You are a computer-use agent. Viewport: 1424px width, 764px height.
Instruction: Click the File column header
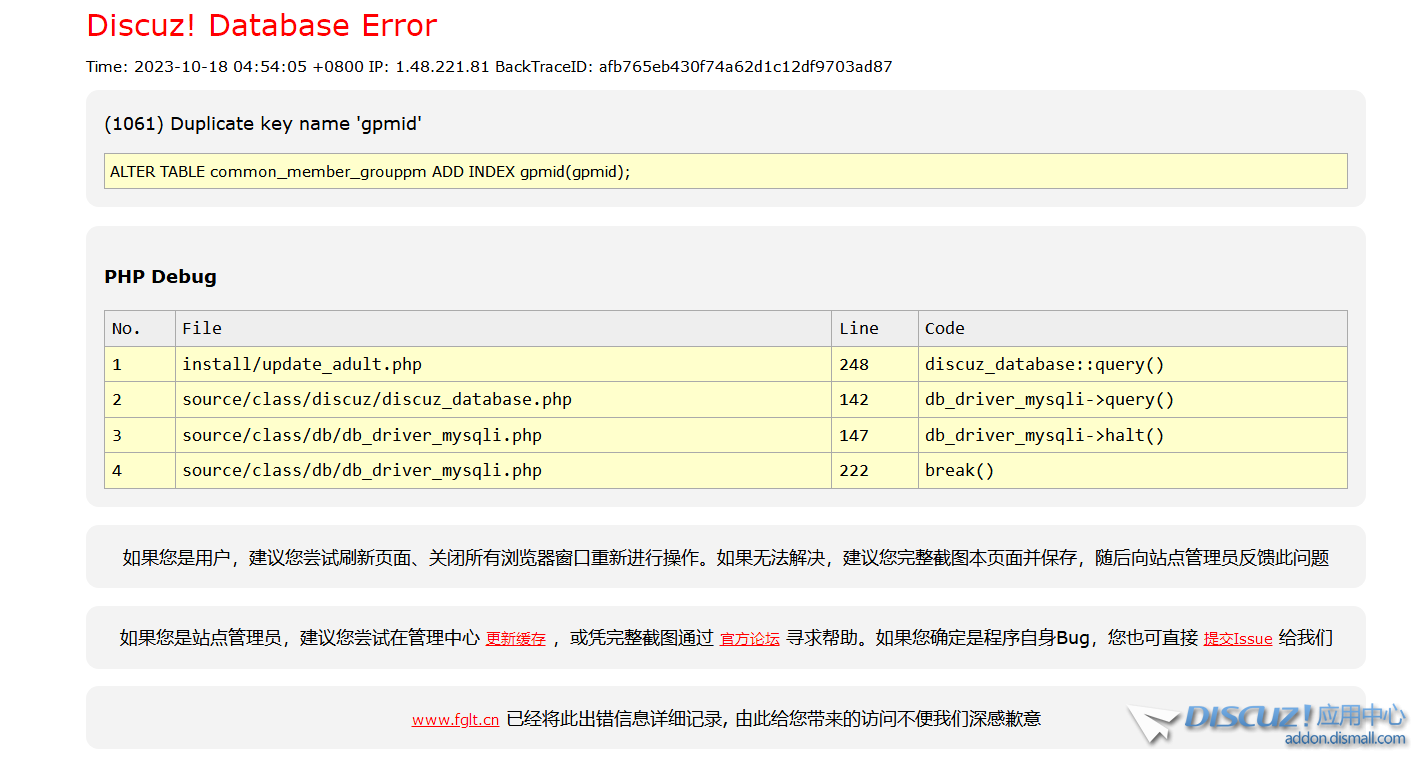202,329
